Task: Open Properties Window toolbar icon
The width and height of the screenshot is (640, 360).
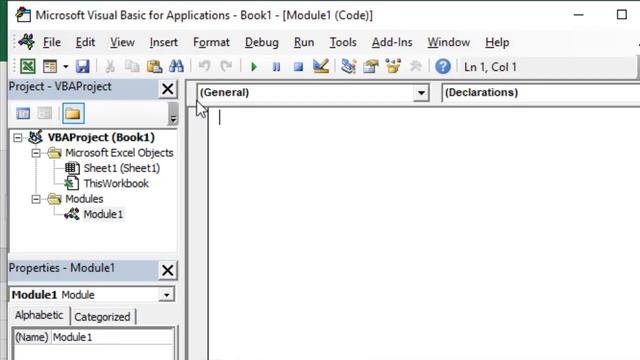Action: tap(371, 66)
